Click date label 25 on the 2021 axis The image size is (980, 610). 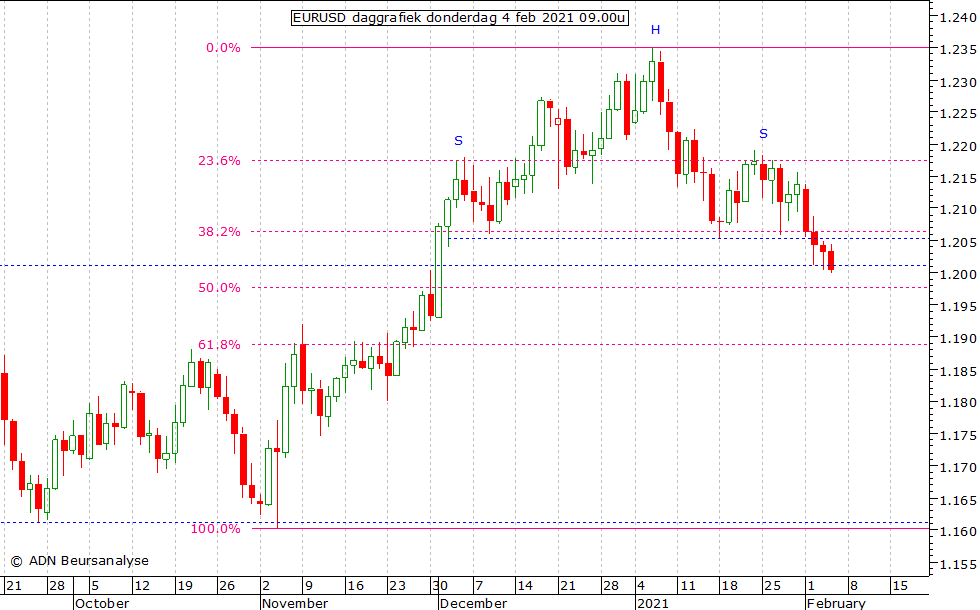coord(773,586)
